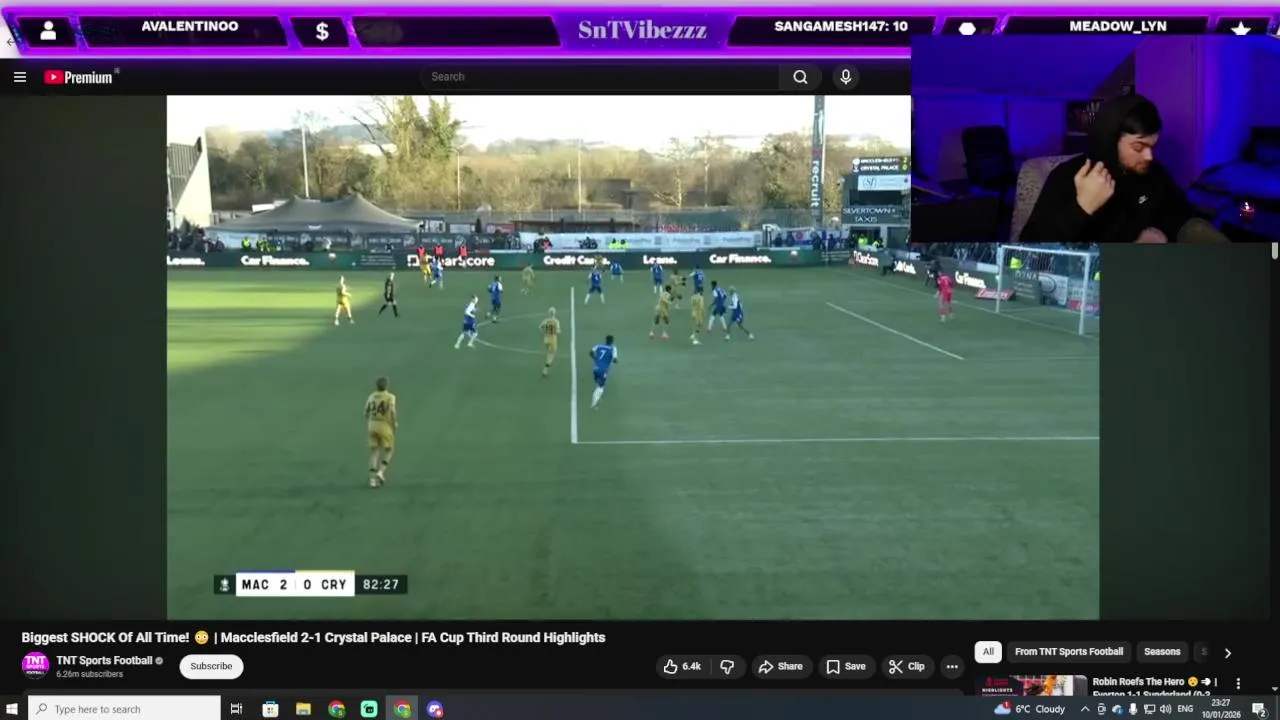Open the volume speaker tray icon
Image resolution: width=1280 pixels, height=720 pixels.
(1165, 709)
